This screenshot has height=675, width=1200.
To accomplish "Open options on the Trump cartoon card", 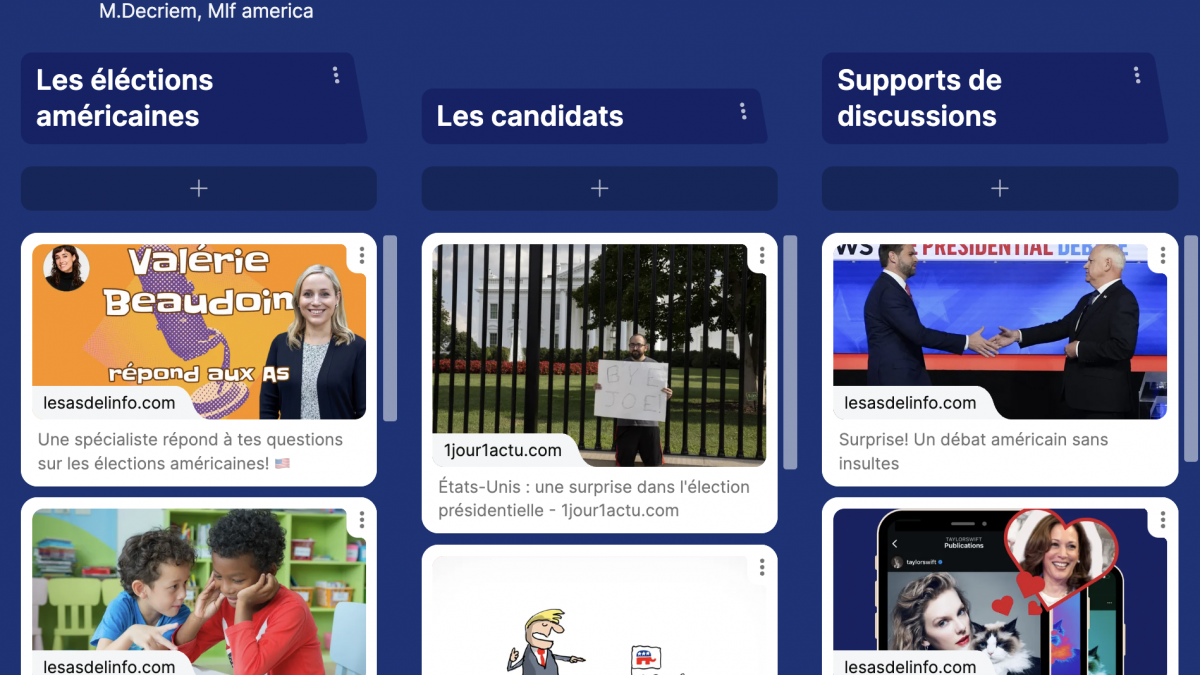I will [x=762, y=568].
